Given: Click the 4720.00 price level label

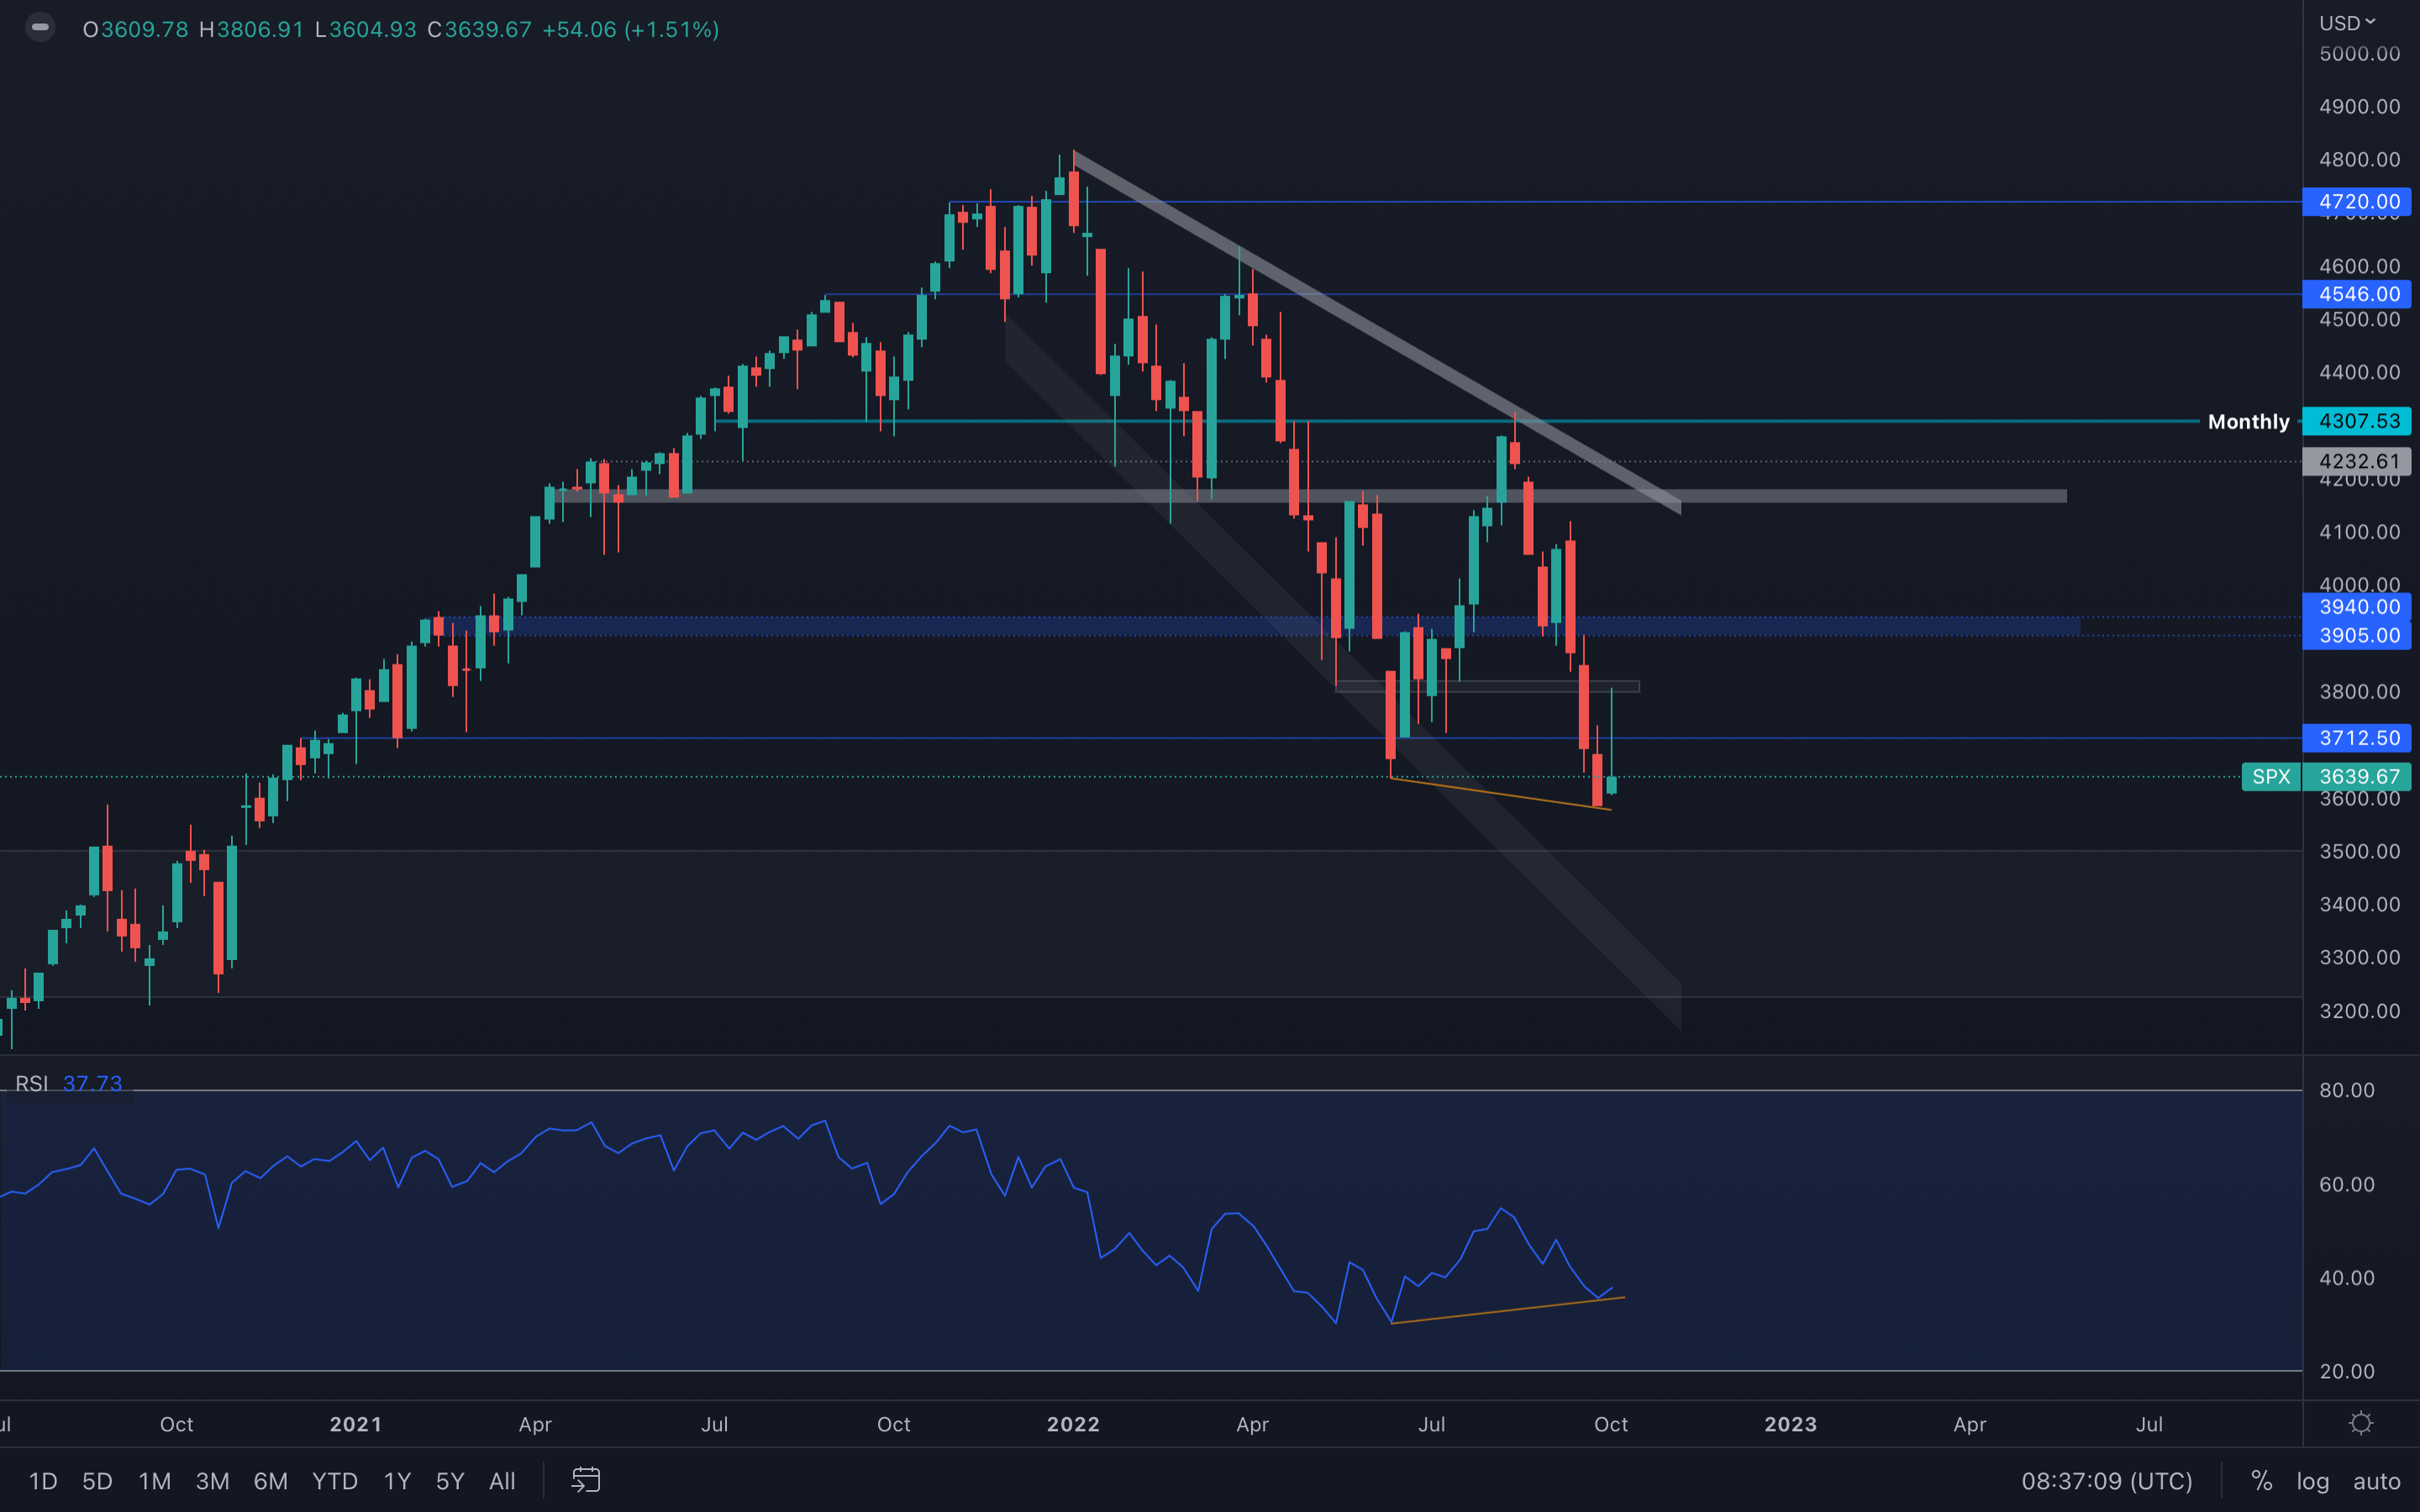Looking at the screenshot, I should (2357, 202).
